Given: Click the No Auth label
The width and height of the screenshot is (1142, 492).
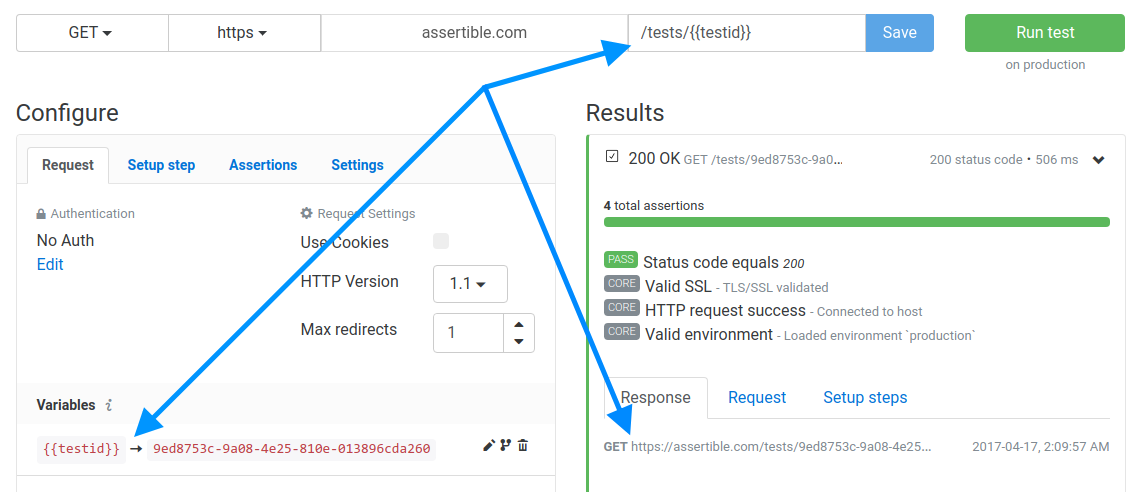Looking at the screenshot, I should point(66,240).
